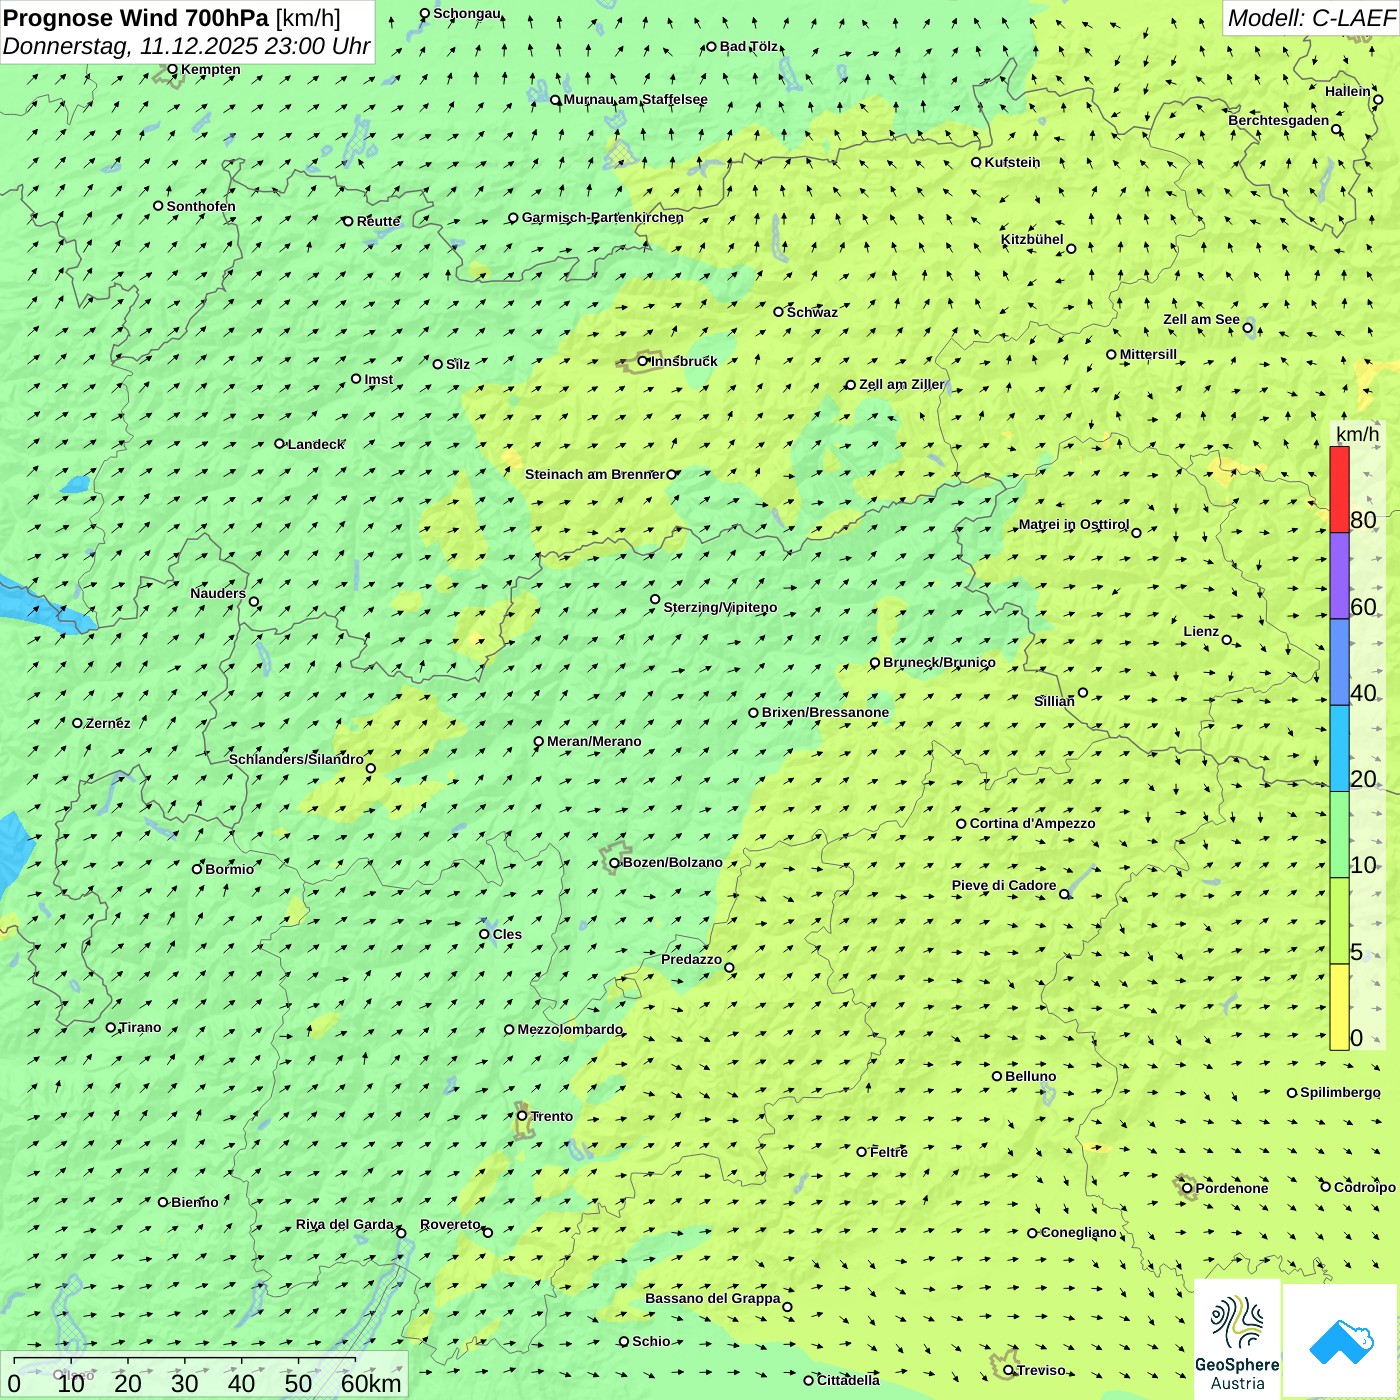
Task: Click the 'Predazzo' label
Action: (x=691, y=959)
